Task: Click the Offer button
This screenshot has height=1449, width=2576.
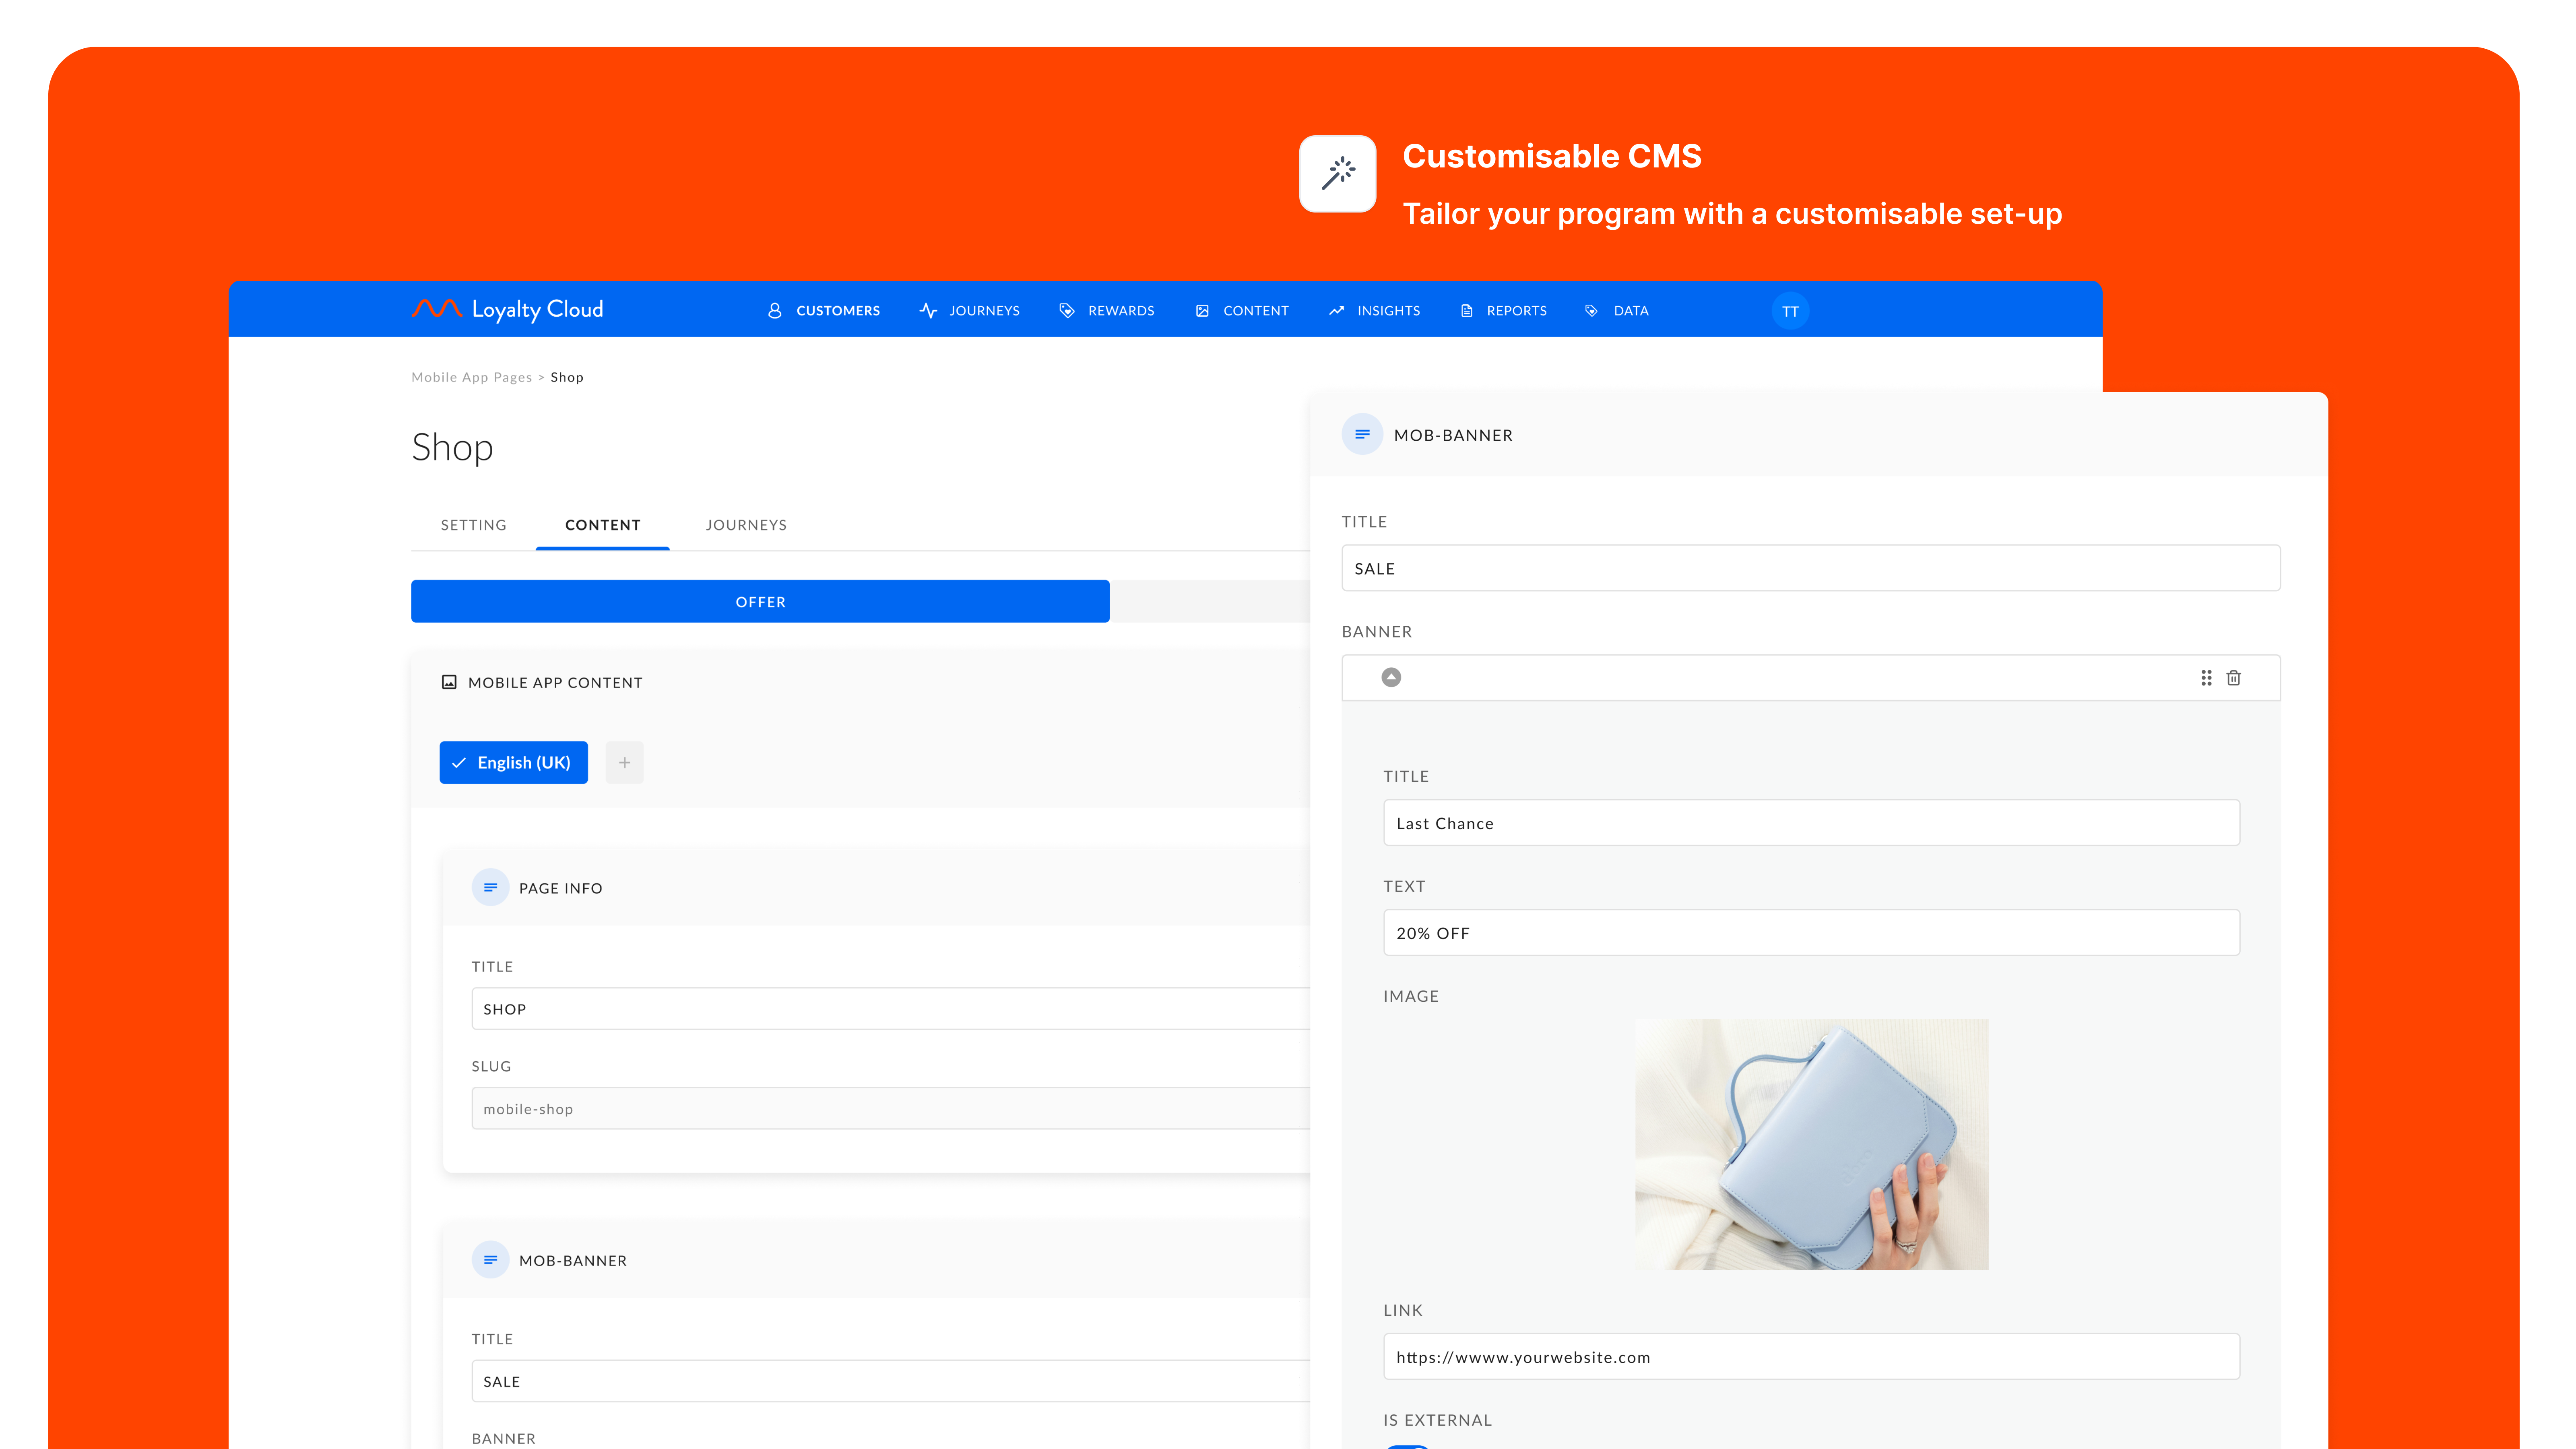Action: pos(759,601)
